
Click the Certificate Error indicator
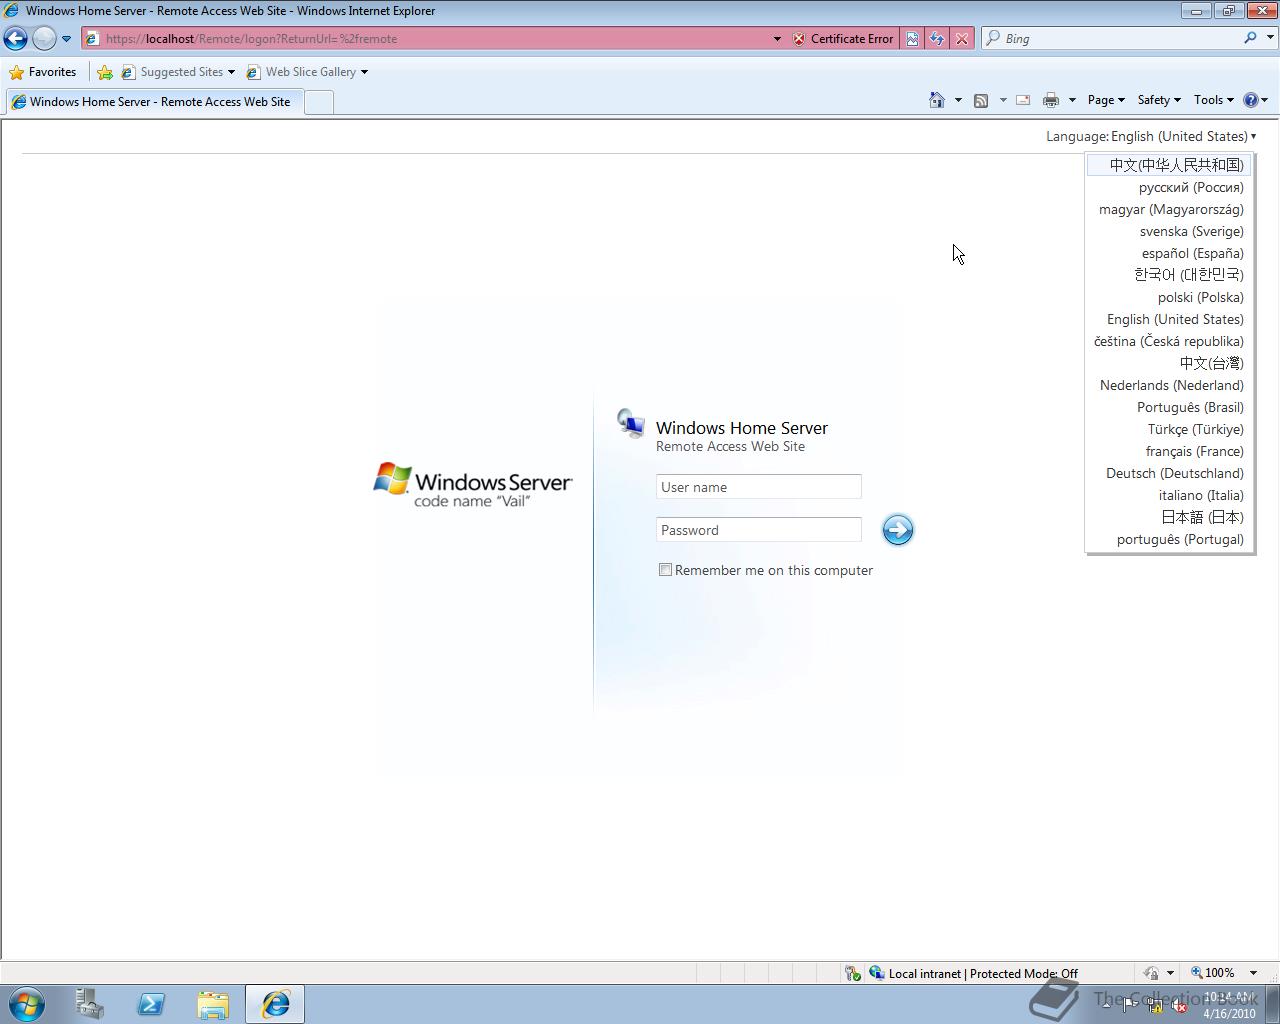pos(843,39)
